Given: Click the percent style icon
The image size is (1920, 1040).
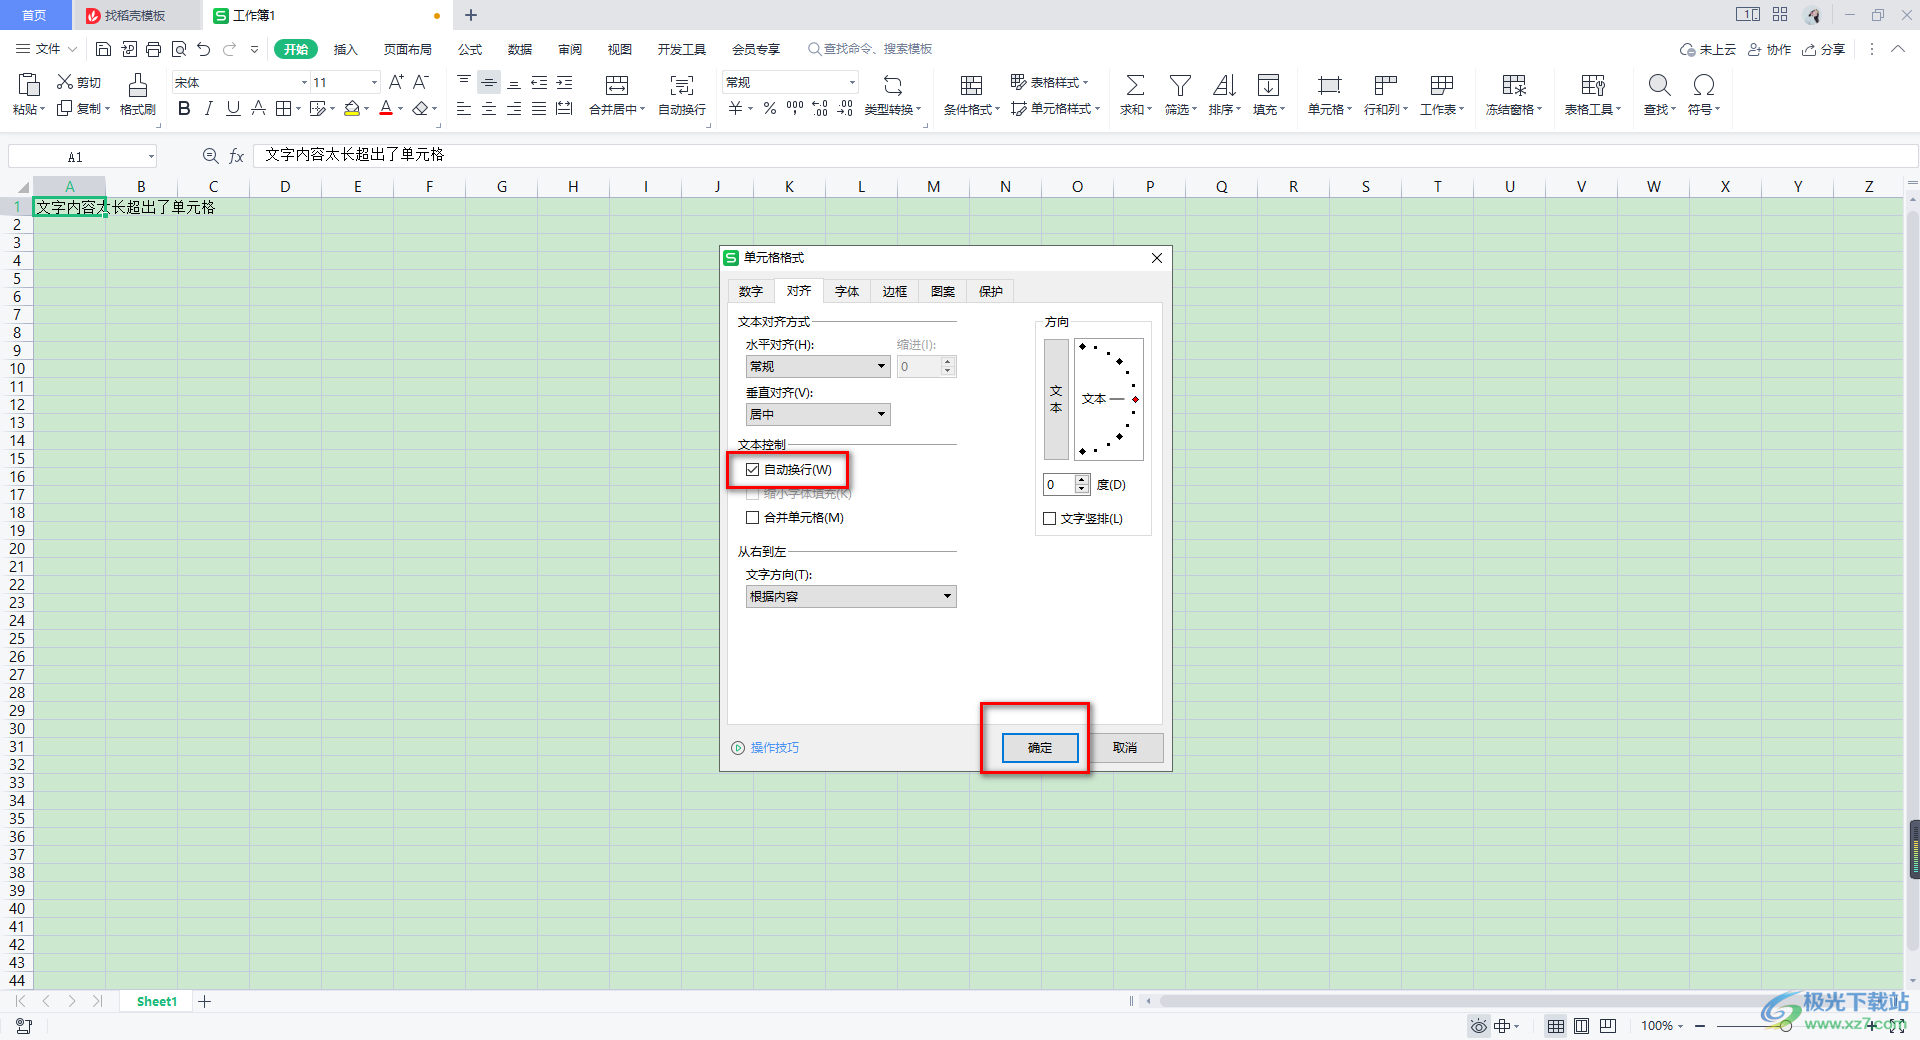Looking at the screenshot, I should pyautogui.click(x=770, y=108).
